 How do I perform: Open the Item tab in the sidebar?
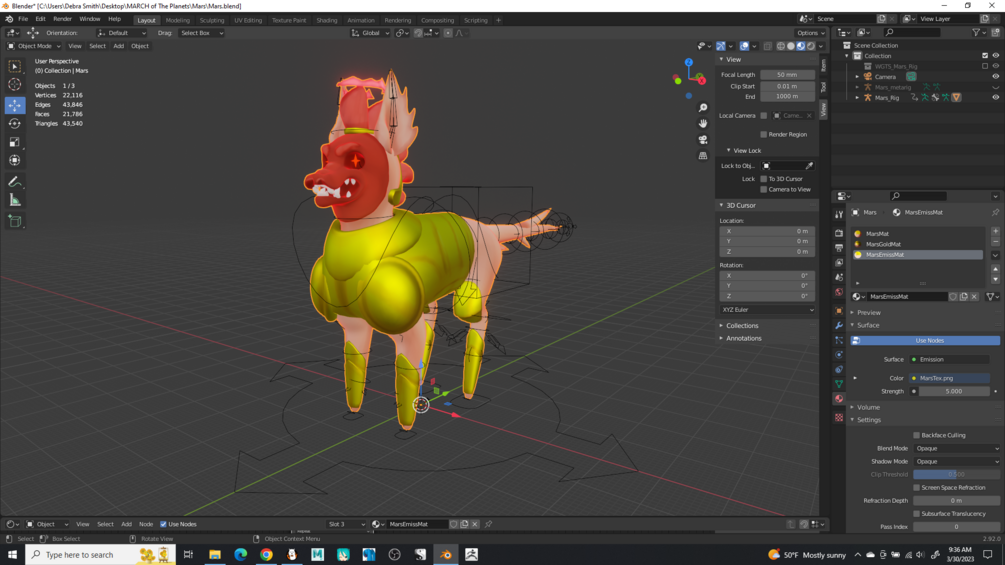click(x=824, y=65)
